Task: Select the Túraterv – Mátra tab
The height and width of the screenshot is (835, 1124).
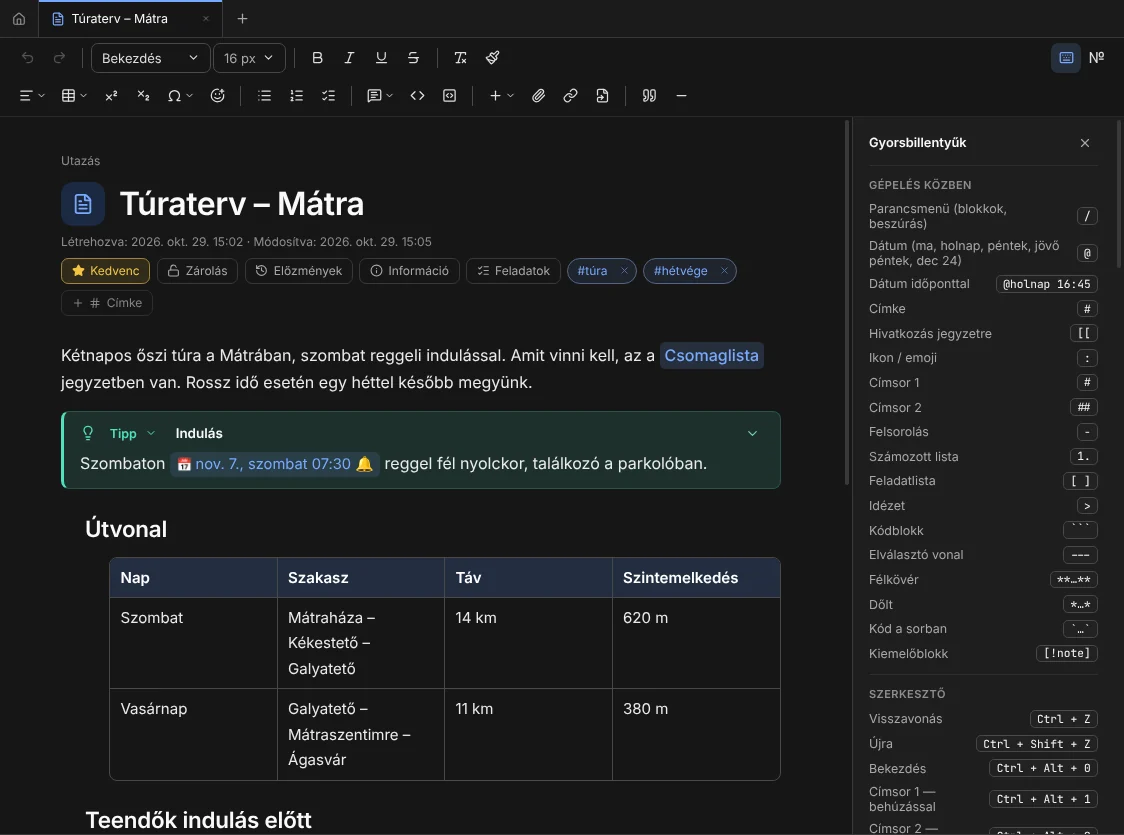Action: (130, 19)
